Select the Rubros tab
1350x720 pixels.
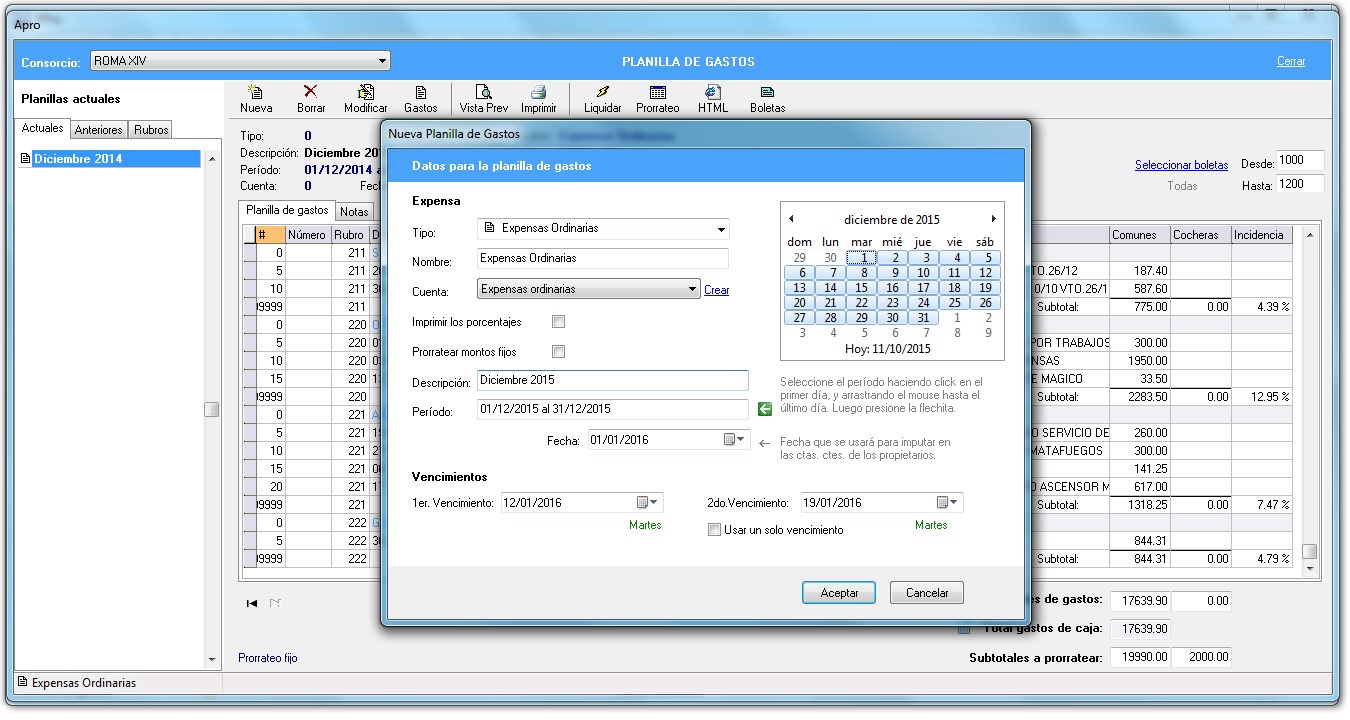click(151, 130)
